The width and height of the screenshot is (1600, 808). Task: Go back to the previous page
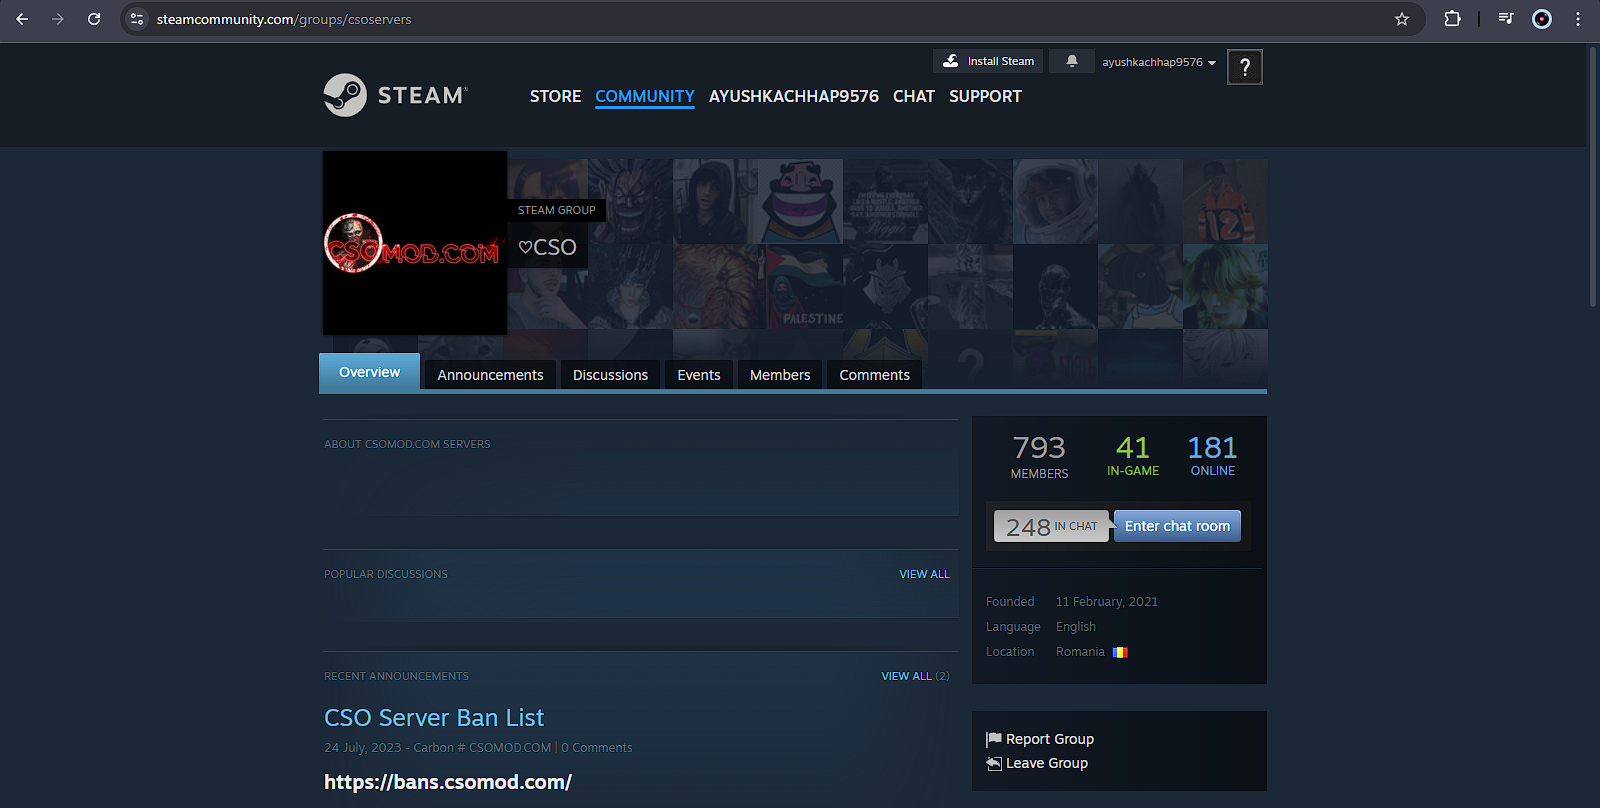coord(22,19)
